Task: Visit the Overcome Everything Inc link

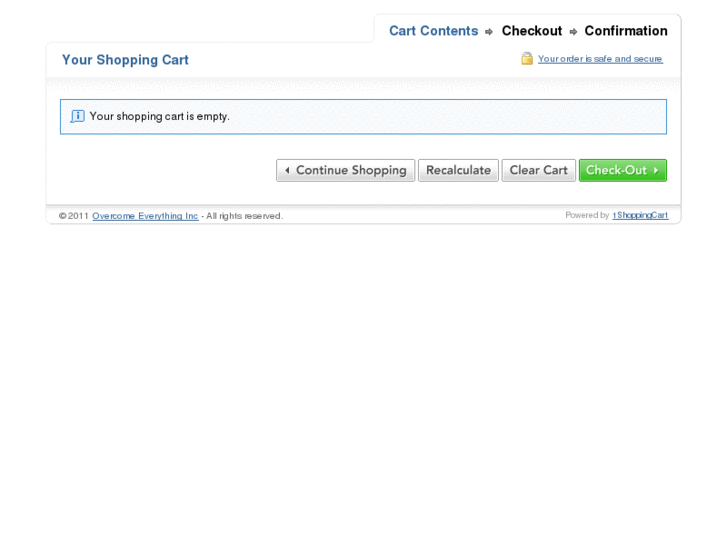Action: [145, 216]
